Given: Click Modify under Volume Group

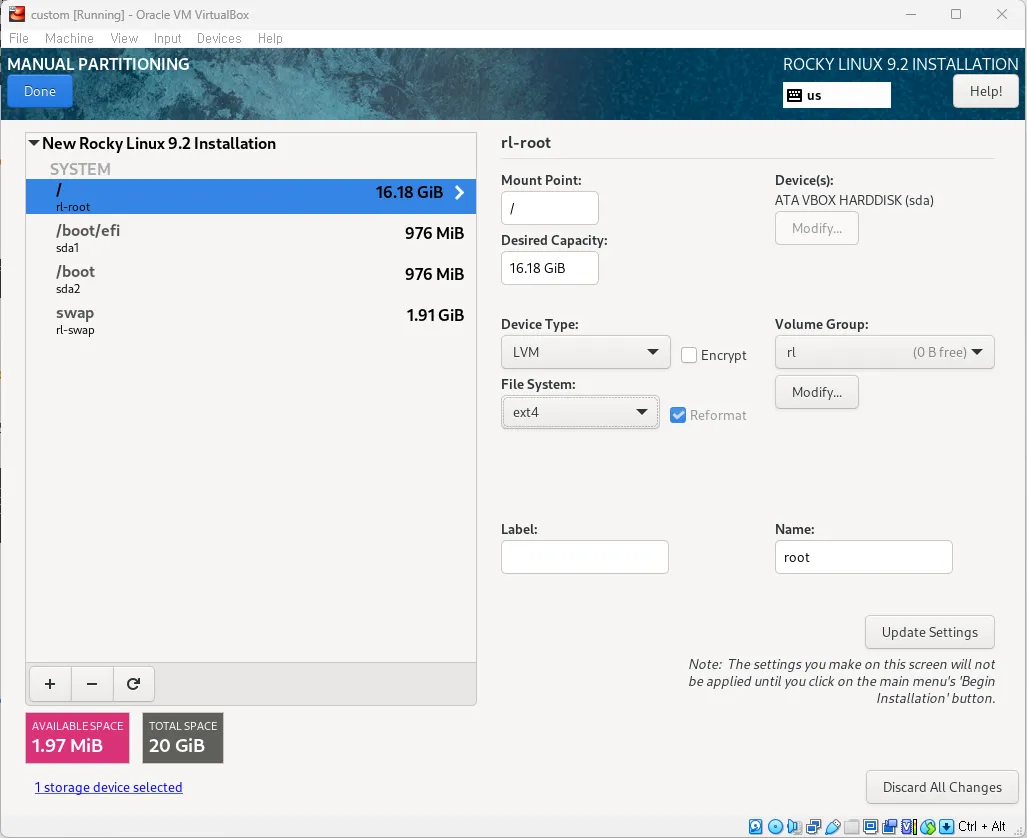Looking at the screenshot, I should click(x=816, y=392).
